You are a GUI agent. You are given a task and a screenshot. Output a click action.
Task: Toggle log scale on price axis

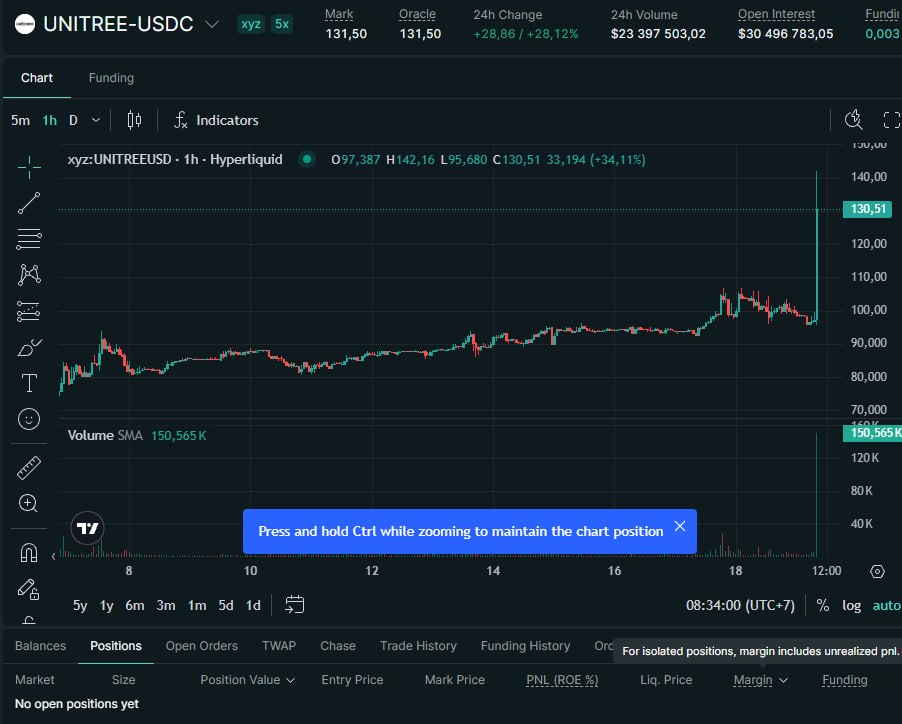pos(851,606)
